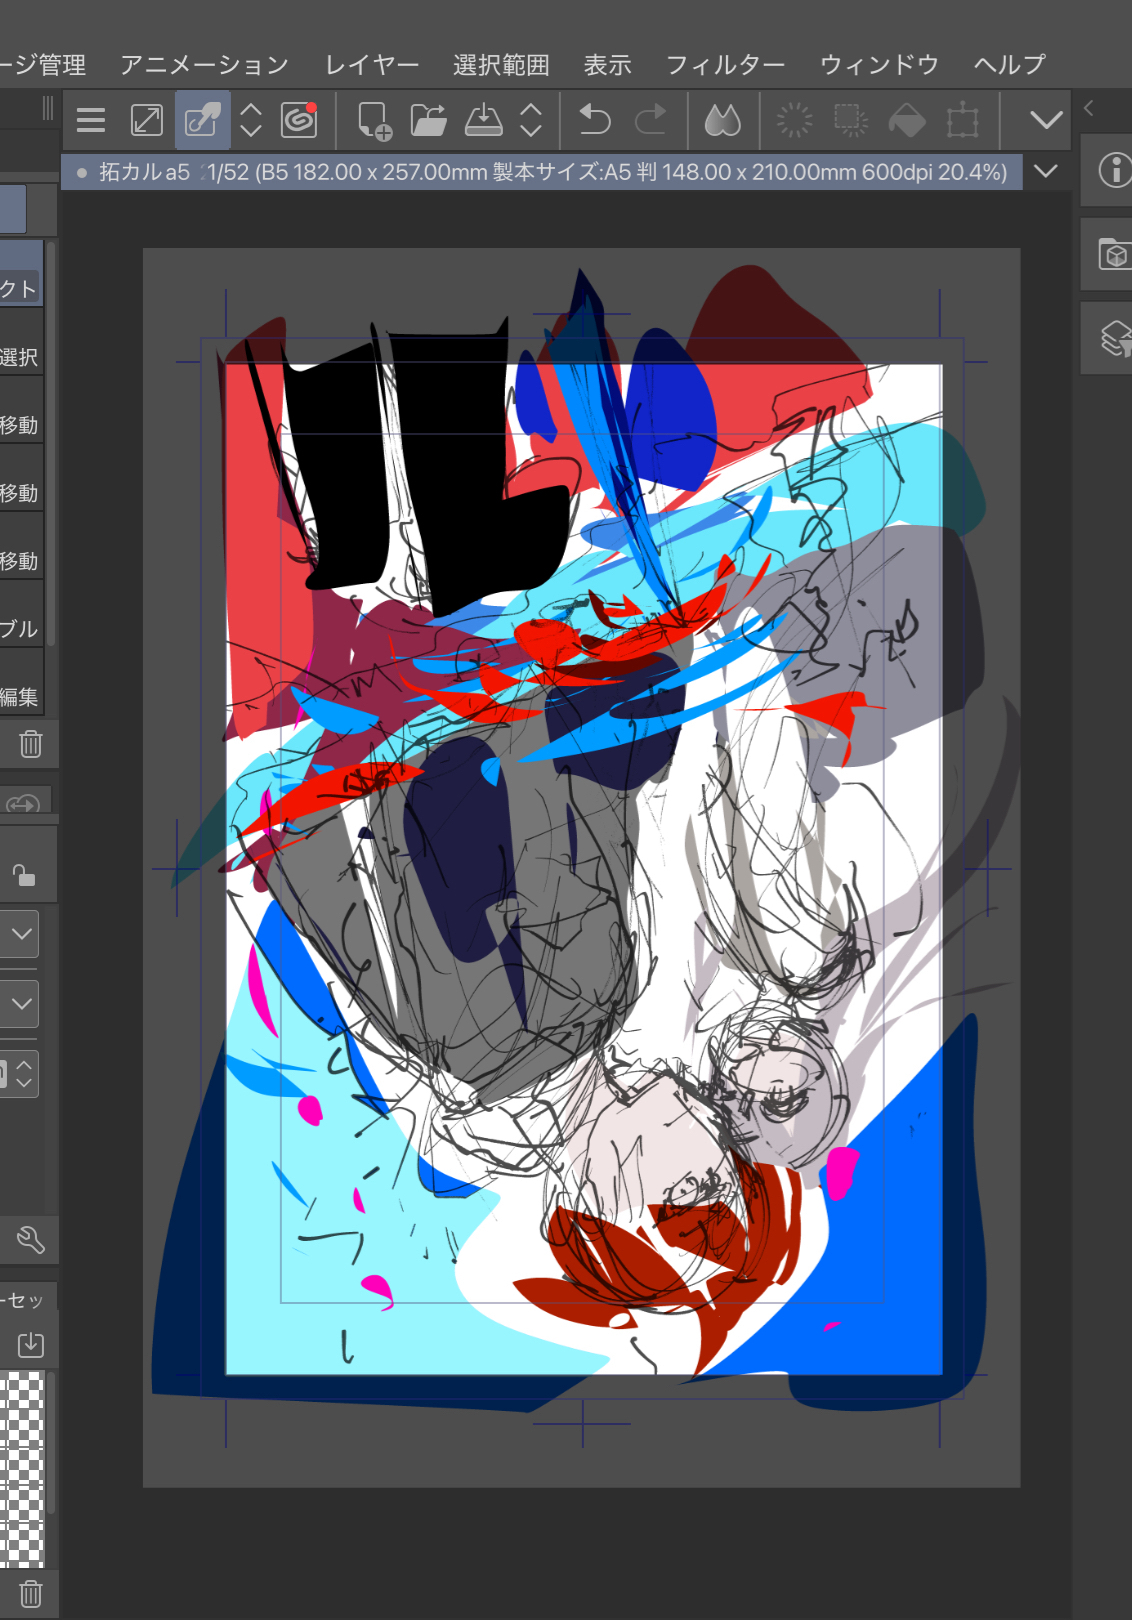The image size is (1132, 1620).
Task: Open the レイヤー menu
Action: coord(372,65)
